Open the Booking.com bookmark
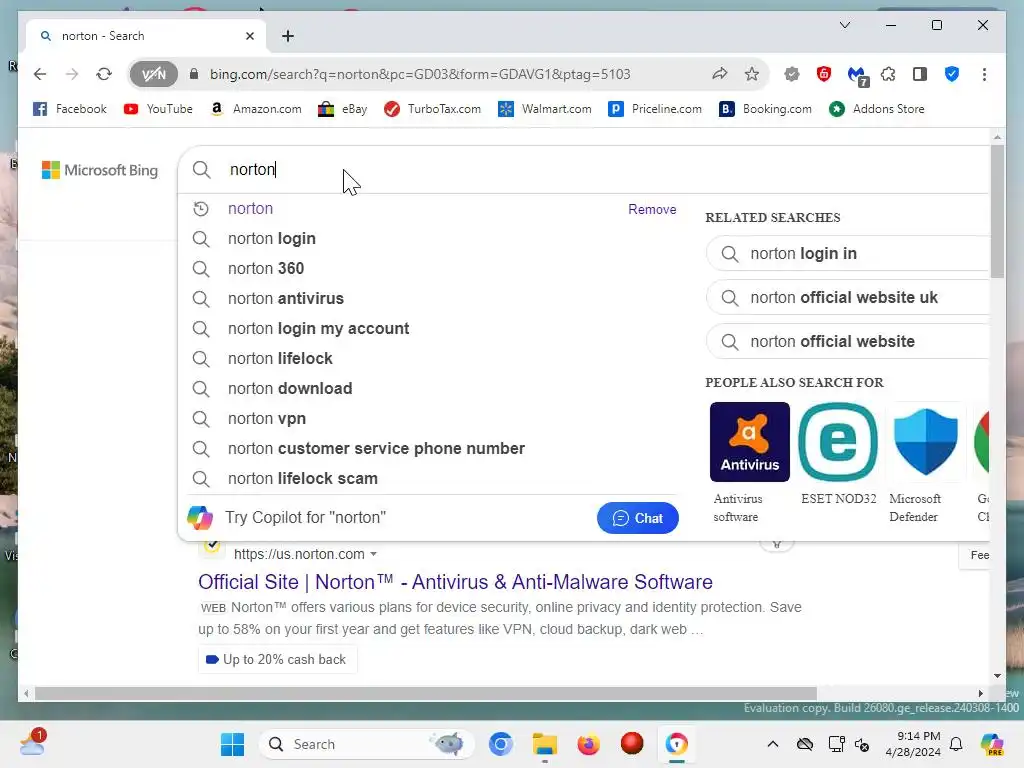The height and width of the screenshot is (768, 1024). [x=765, y=109]
